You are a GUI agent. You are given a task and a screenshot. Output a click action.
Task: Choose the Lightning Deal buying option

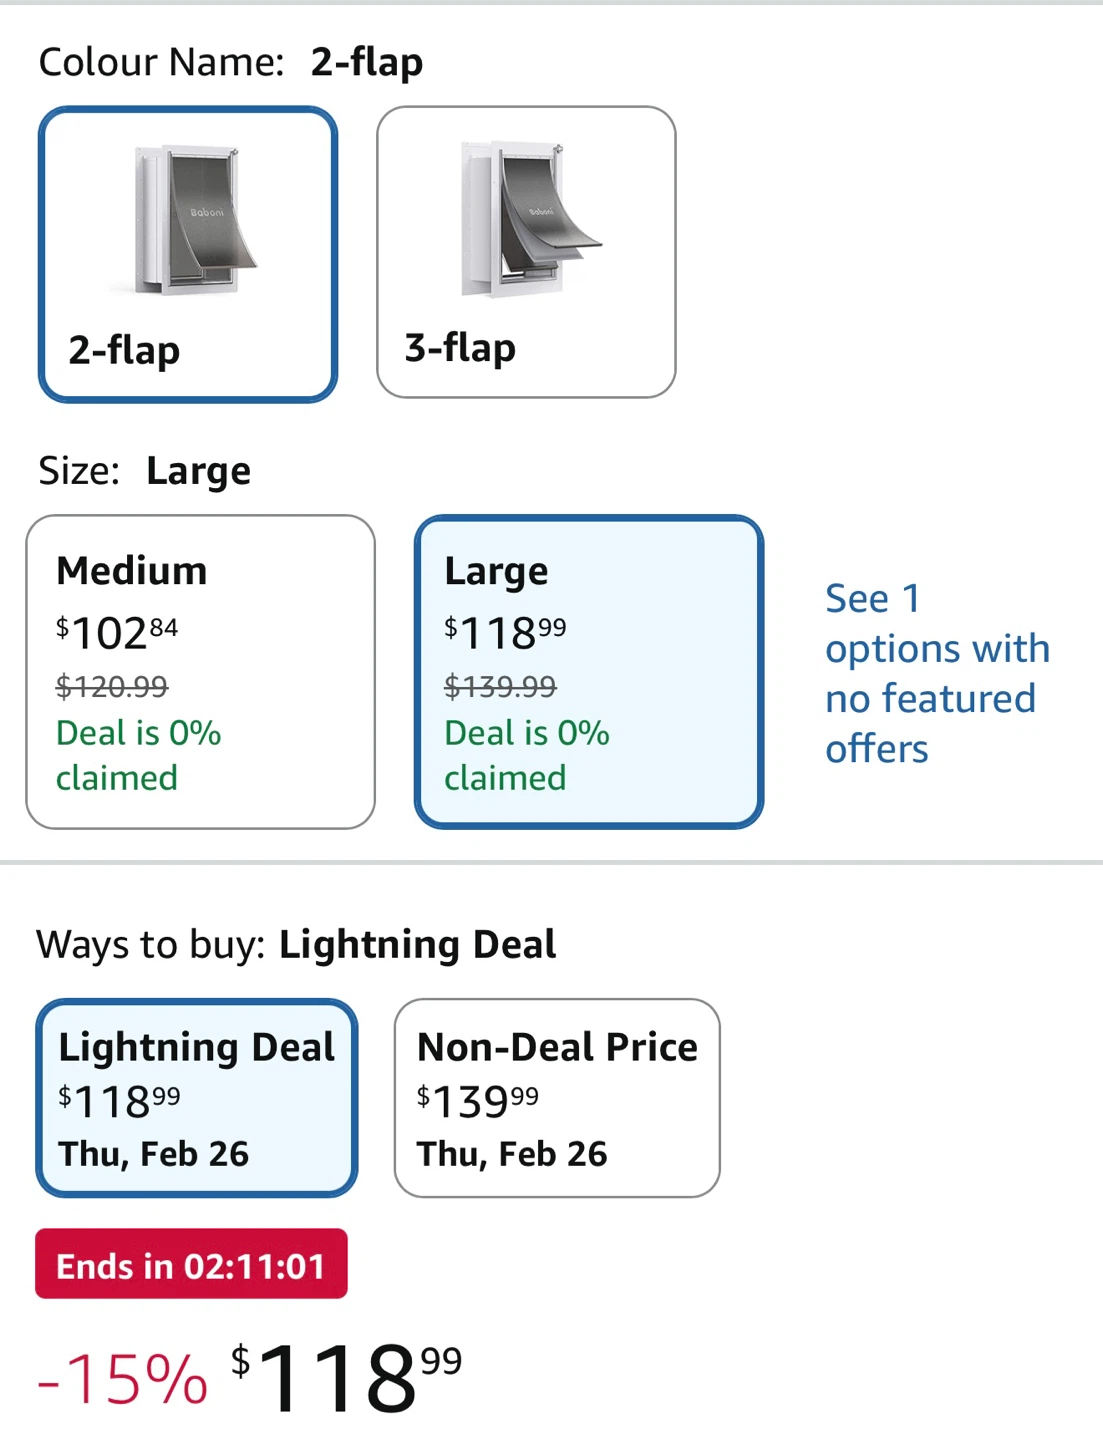coord(197,1097)
